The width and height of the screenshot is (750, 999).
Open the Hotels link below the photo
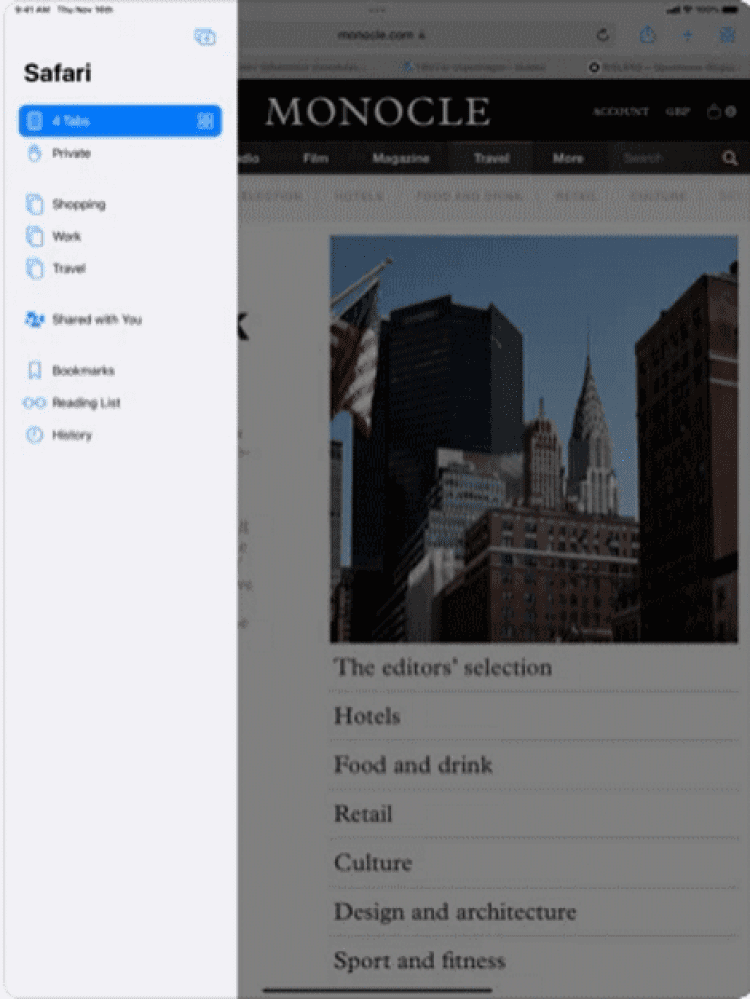[367, 716]
